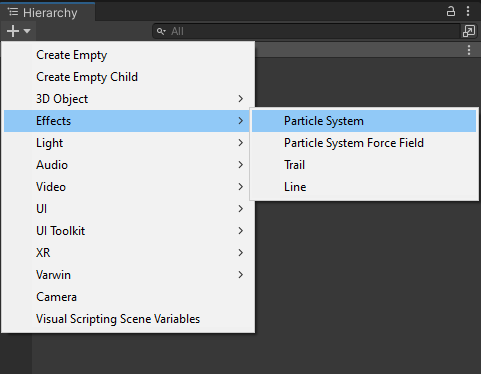Focus the Hierarchy search field
Screen dimensions: 481x374
pyautogui.click(x=307, y=31)
